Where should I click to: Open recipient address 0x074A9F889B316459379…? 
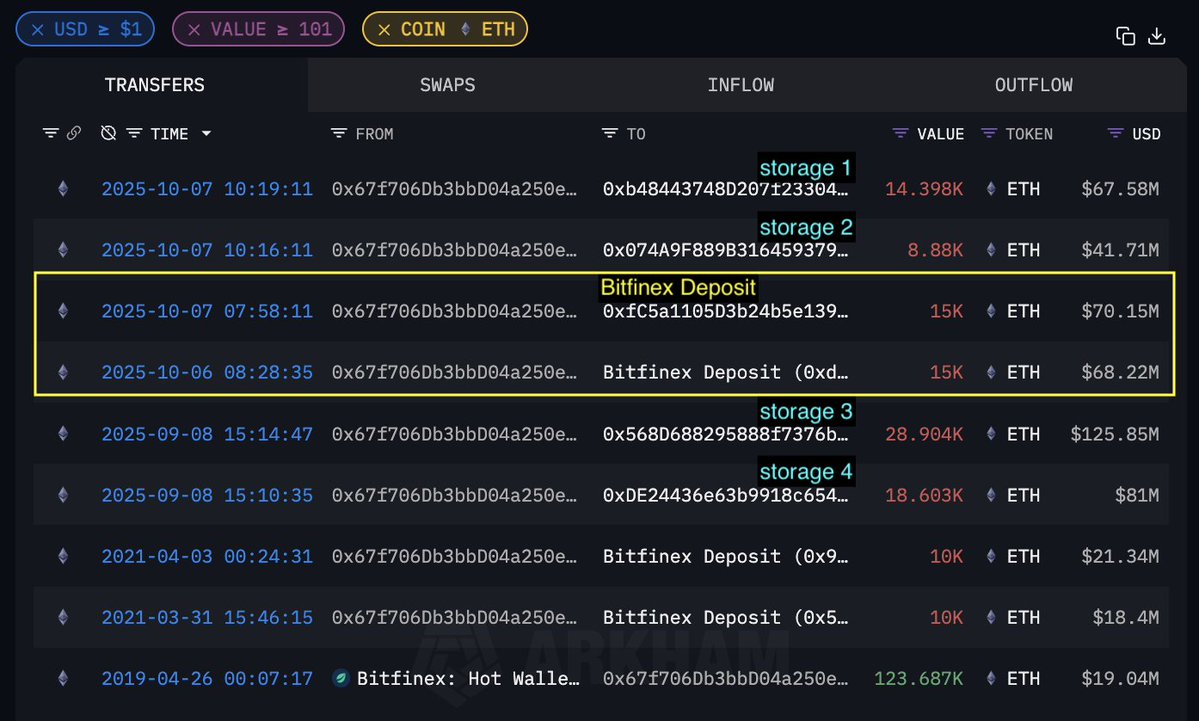725,250
